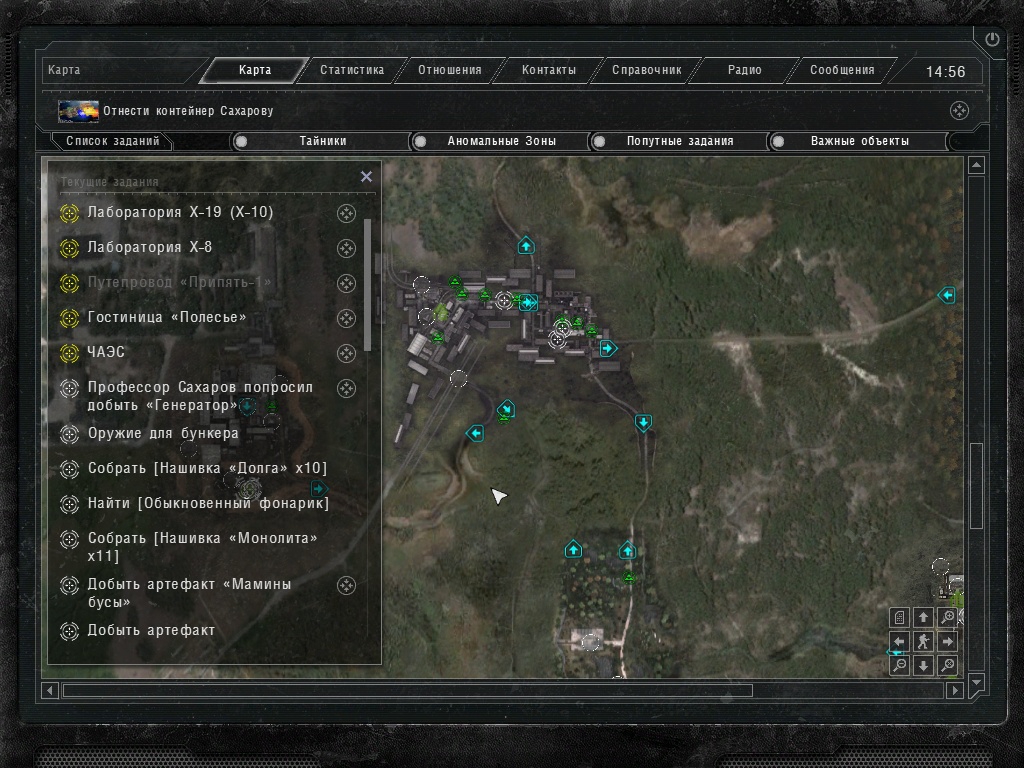Close the Текущие задания panel
This screenshot has height=768, width=1024.
pyautogui.click(x=366, y=176)
